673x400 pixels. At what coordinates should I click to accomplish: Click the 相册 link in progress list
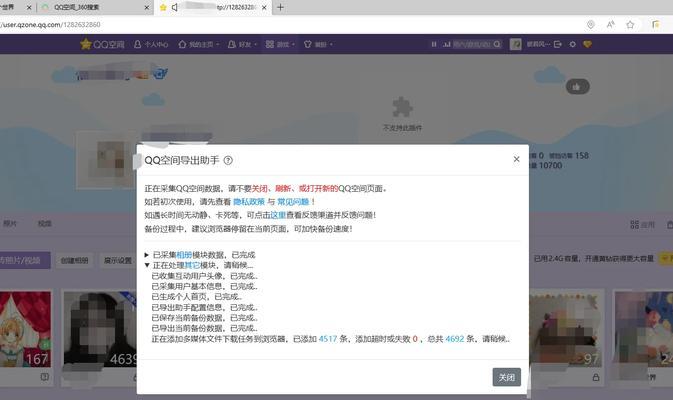coord(184,255)
